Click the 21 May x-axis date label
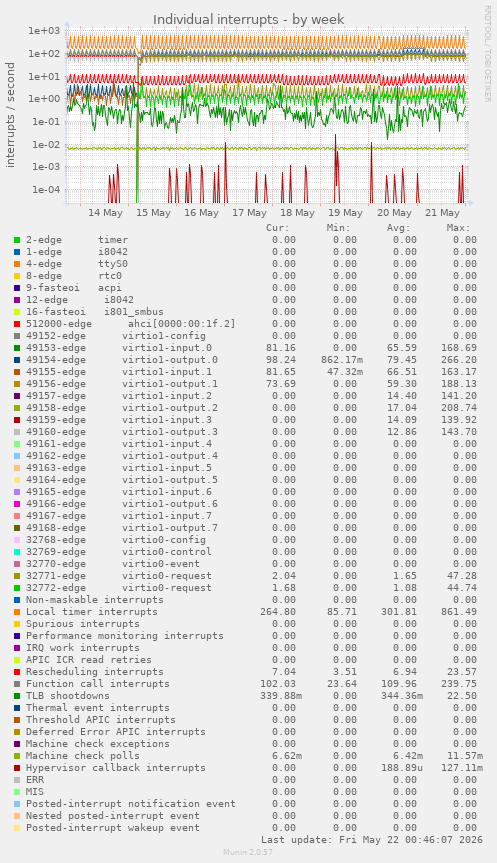Viewport: 497px width, 863px height. [442, 213]
